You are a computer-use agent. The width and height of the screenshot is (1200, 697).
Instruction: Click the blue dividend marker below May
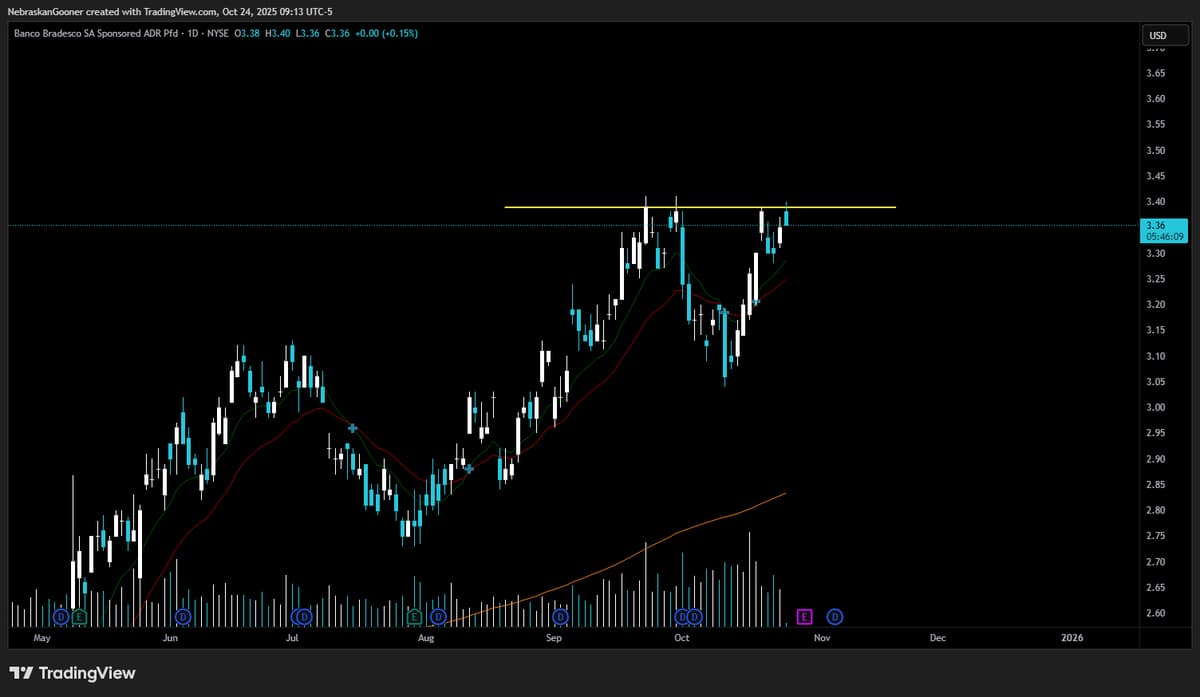59,617
